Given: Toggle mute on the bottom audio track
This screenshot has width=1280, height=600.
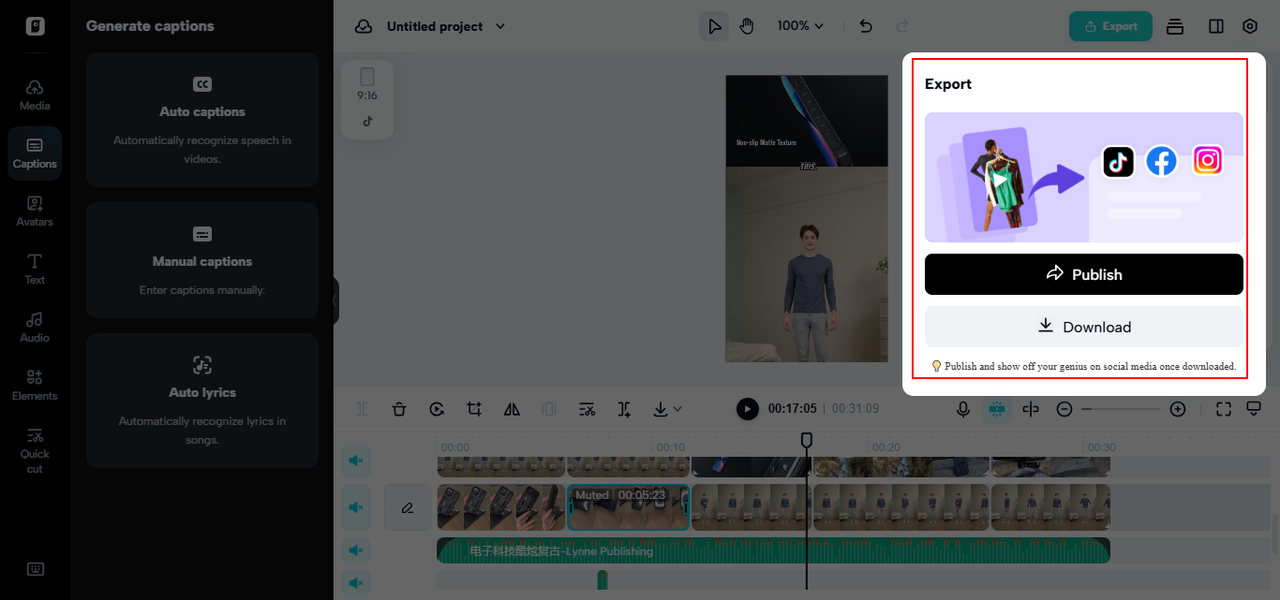Looking at the screenshot, I should pyautogui.click(x=355, y=582).
